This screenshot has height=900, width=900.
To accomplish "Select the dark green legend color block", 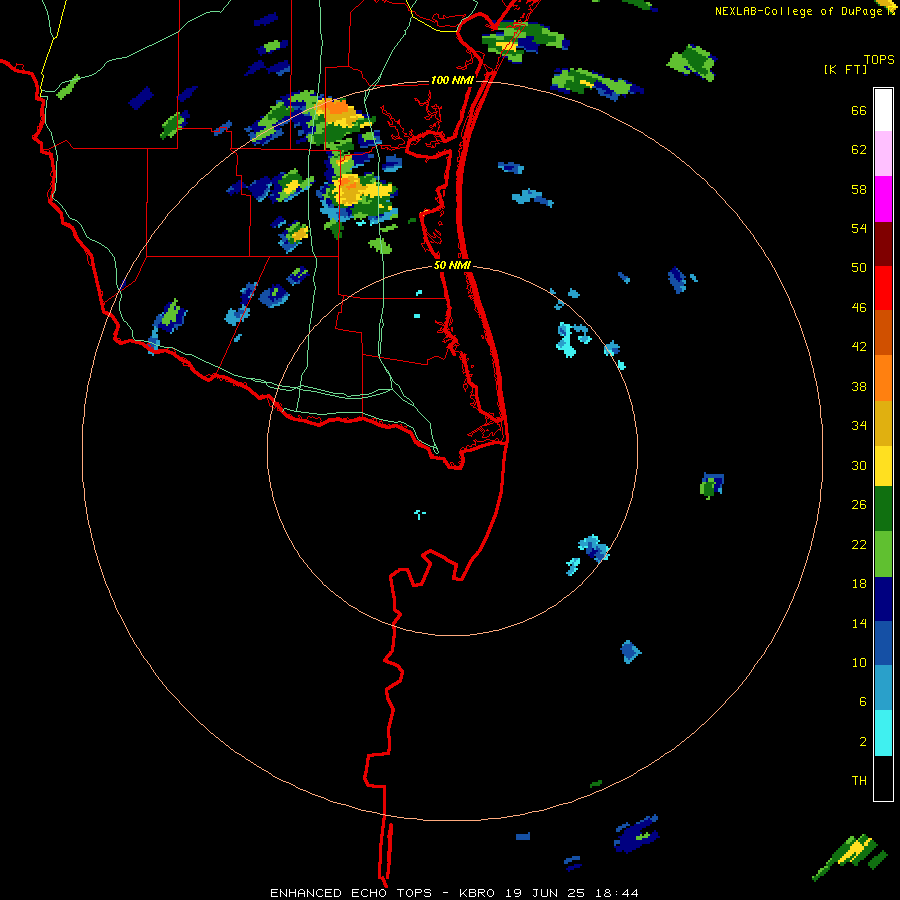I will click(x=883, y=509).
